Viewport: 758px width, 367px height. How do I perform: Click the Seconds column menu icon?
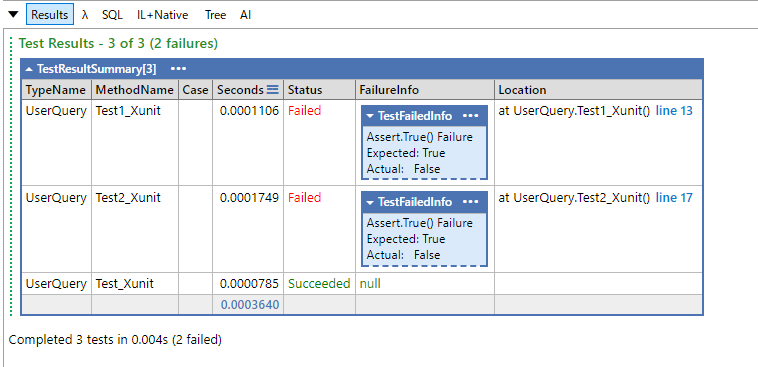tap(273, 89)
